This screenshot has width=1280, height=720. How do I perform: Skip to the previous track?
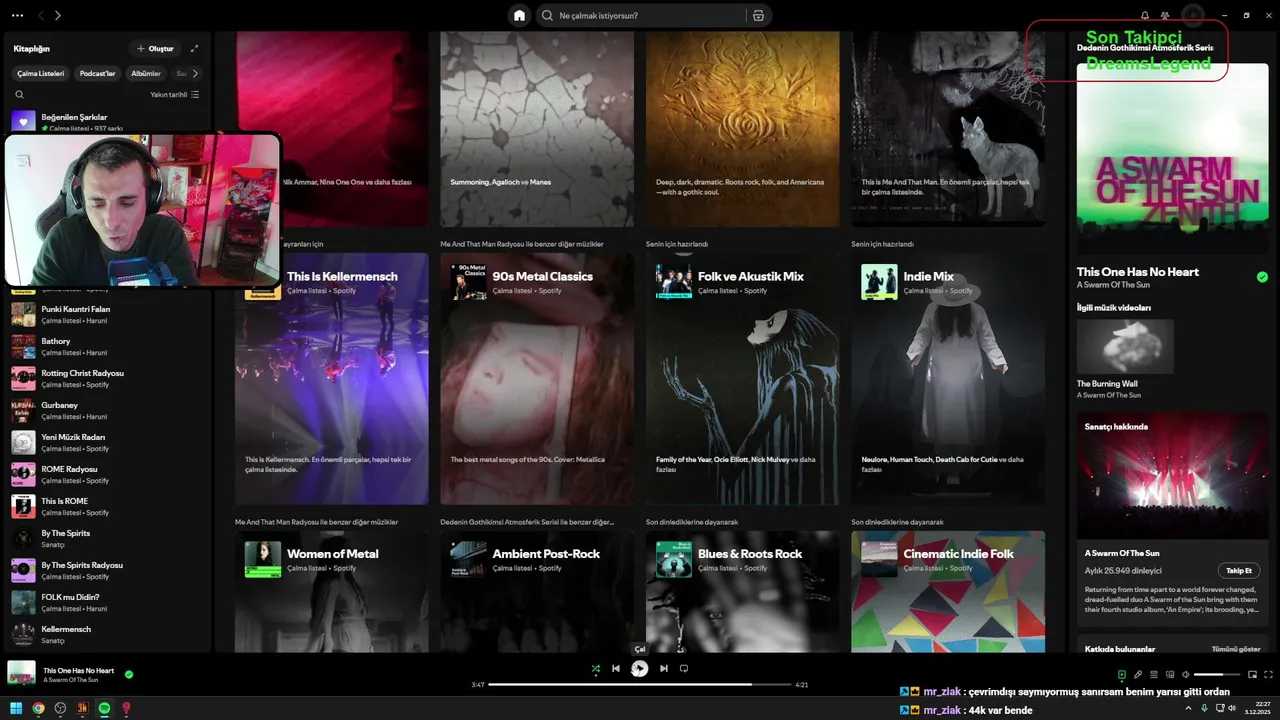[x=616, y=668]
